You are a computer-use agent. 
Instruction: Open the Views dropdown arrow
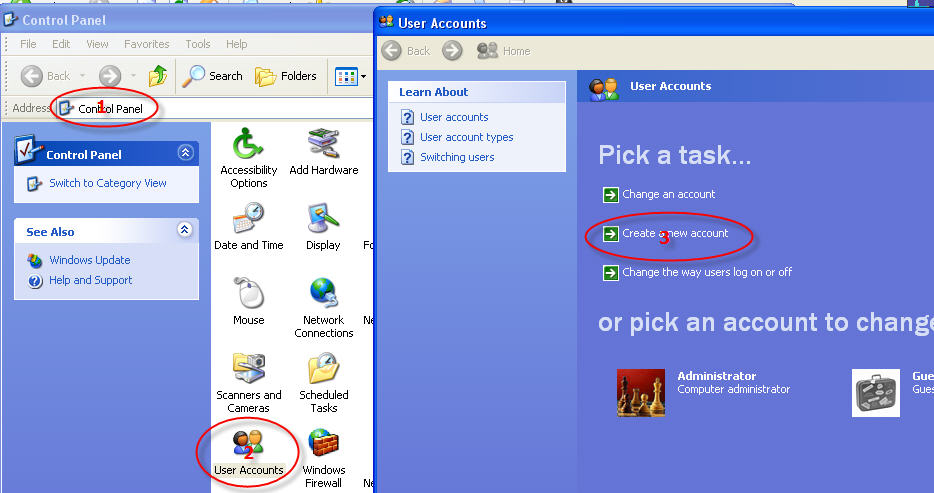pos(363,76)
